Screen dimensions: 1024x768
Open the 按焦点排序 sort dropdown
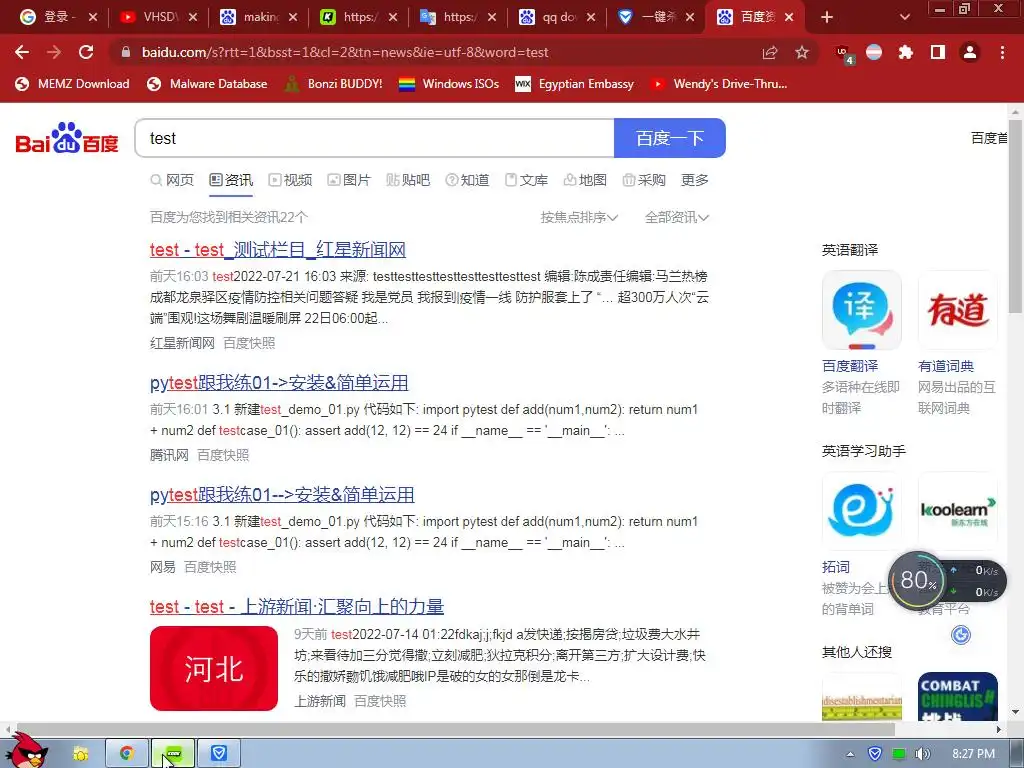pos(579,217)
